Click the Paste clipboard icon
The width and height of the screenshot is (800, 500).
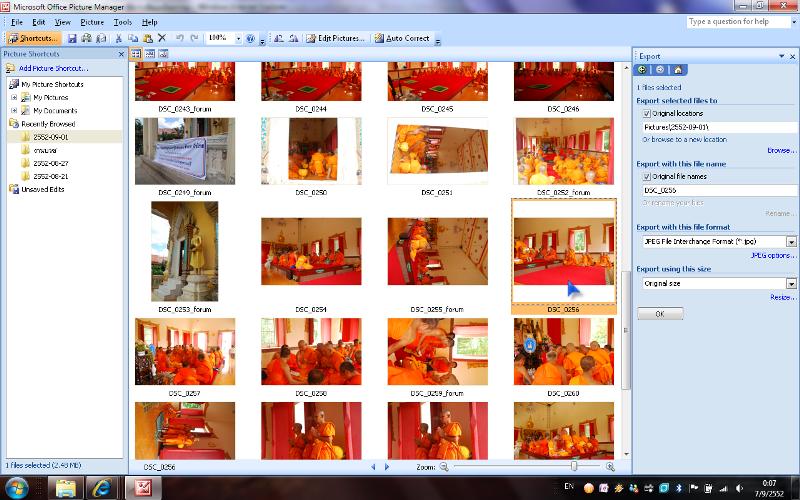pyautogui.click(x=148, y=38)
